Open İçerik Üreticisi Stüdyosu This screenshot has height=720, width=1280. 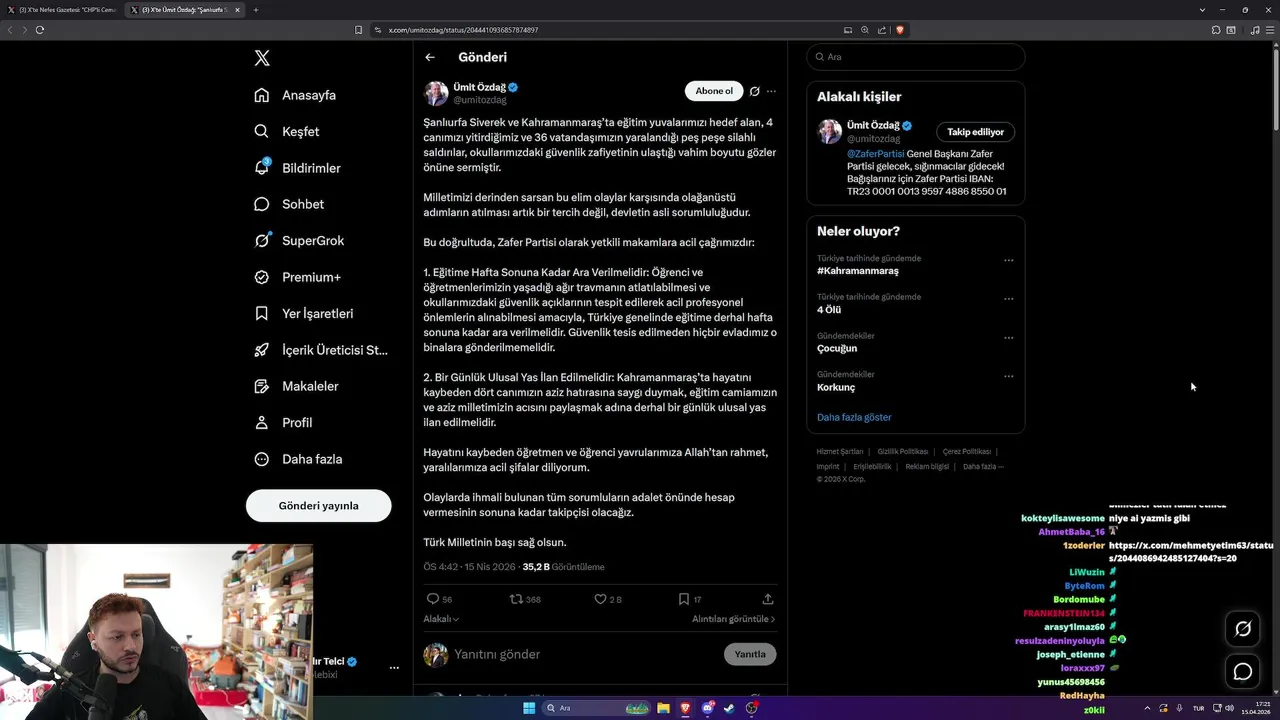coord(320,350)
